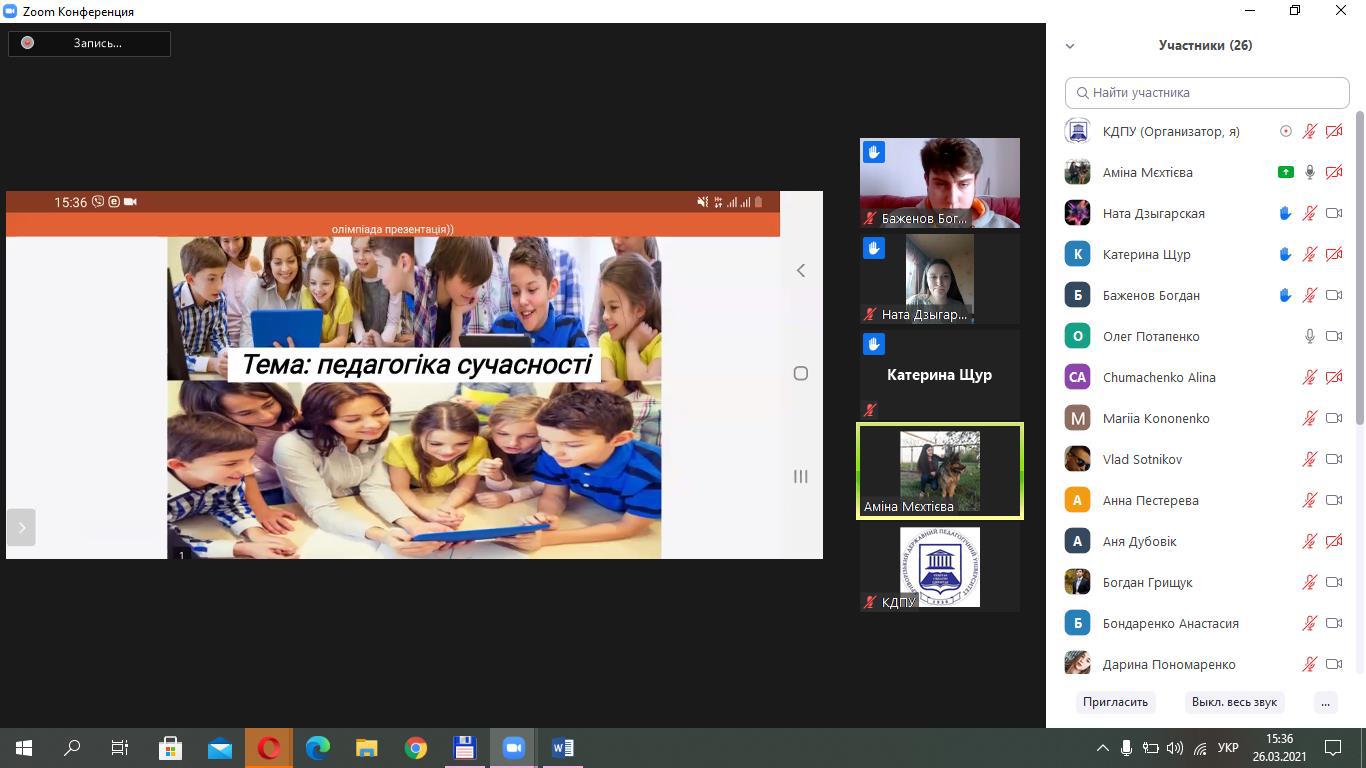Open Windows Start menu
The image size is (1366, 768).
(x=24, y=747)
